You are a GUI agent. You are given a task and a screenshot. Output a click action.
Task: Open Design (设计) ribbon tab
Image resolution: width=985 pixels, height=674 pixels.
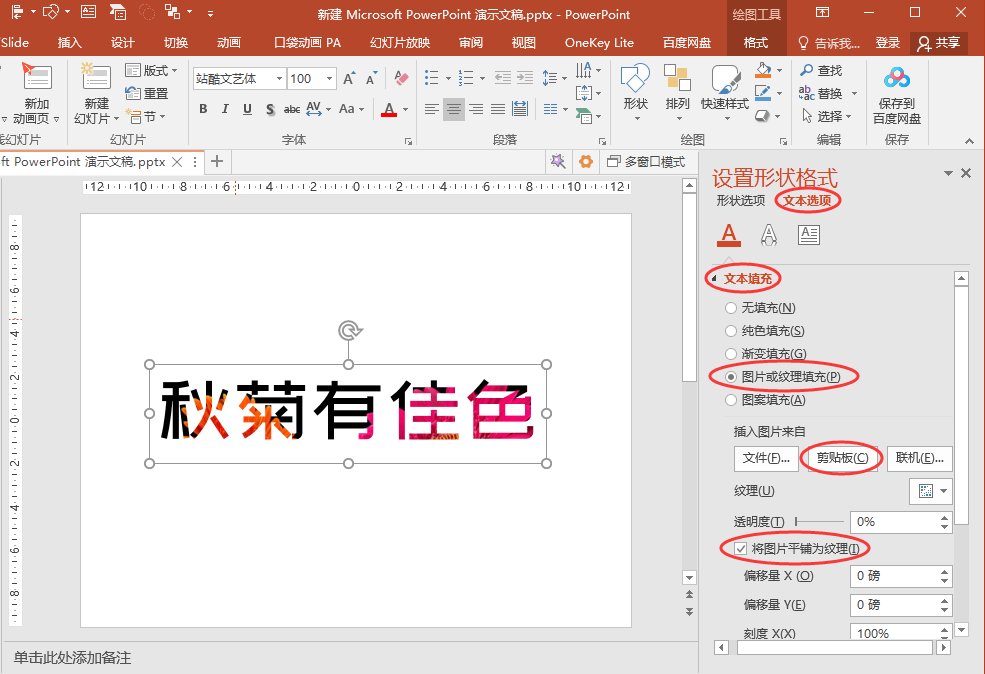(x=122, y=43)
